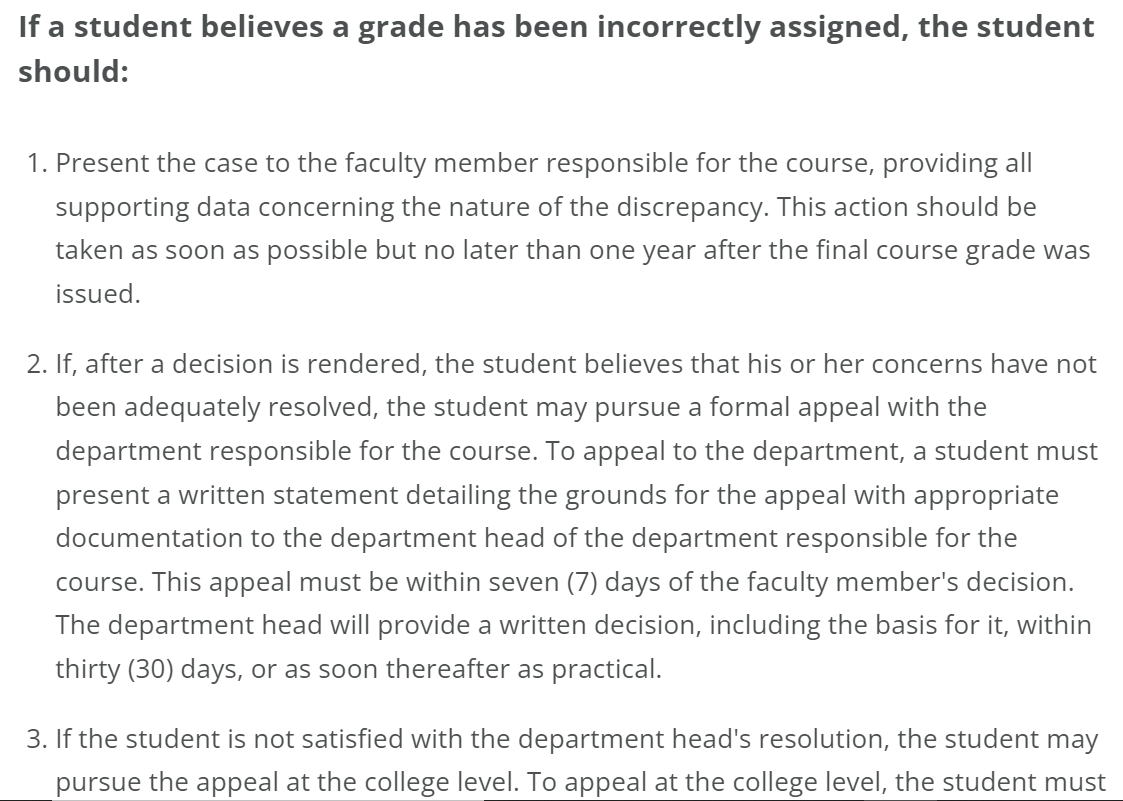
Task: Click the word "issued." ending step one
Action: pyautogui.click(x=97, y=294)
